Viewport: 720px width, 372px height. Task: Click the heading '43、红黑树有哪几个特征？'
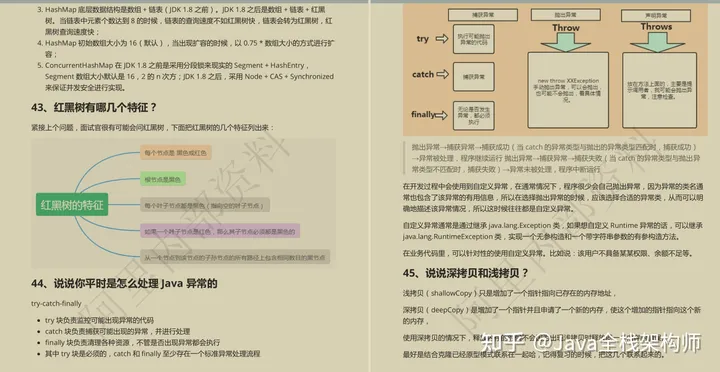coord(94,108)
